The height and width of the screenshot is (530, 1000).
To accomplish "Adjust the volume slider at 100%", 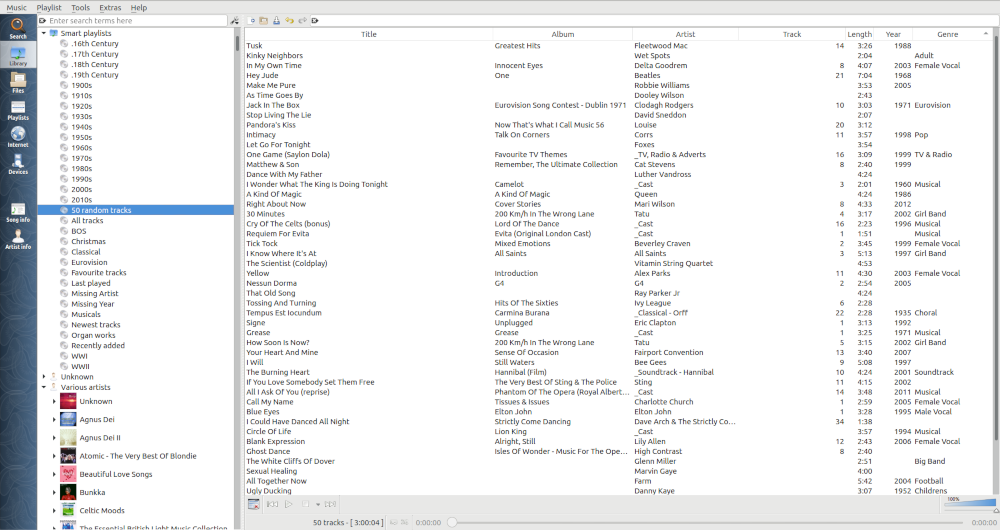I will (x=969, y=504).
